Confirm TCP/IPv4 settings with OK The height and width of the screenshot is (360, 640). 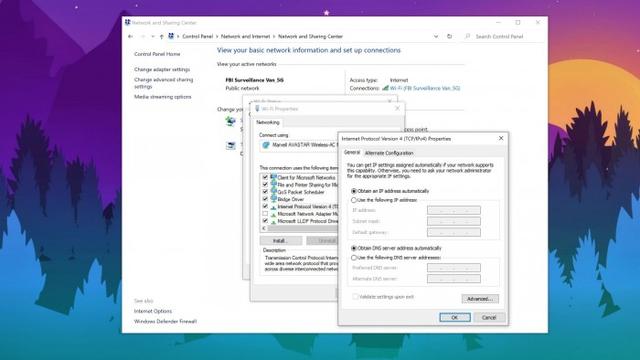click(455, 317)
